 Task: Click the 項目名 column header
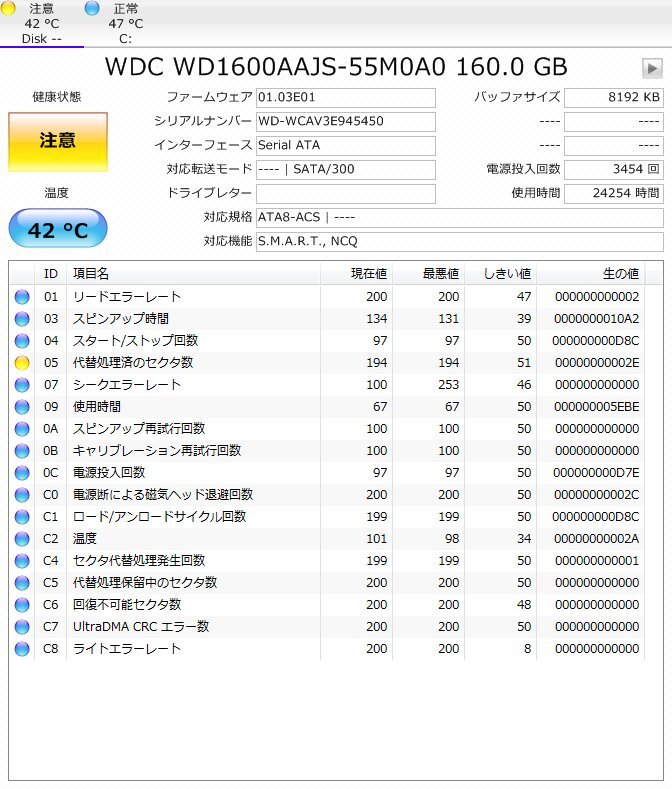193,274
